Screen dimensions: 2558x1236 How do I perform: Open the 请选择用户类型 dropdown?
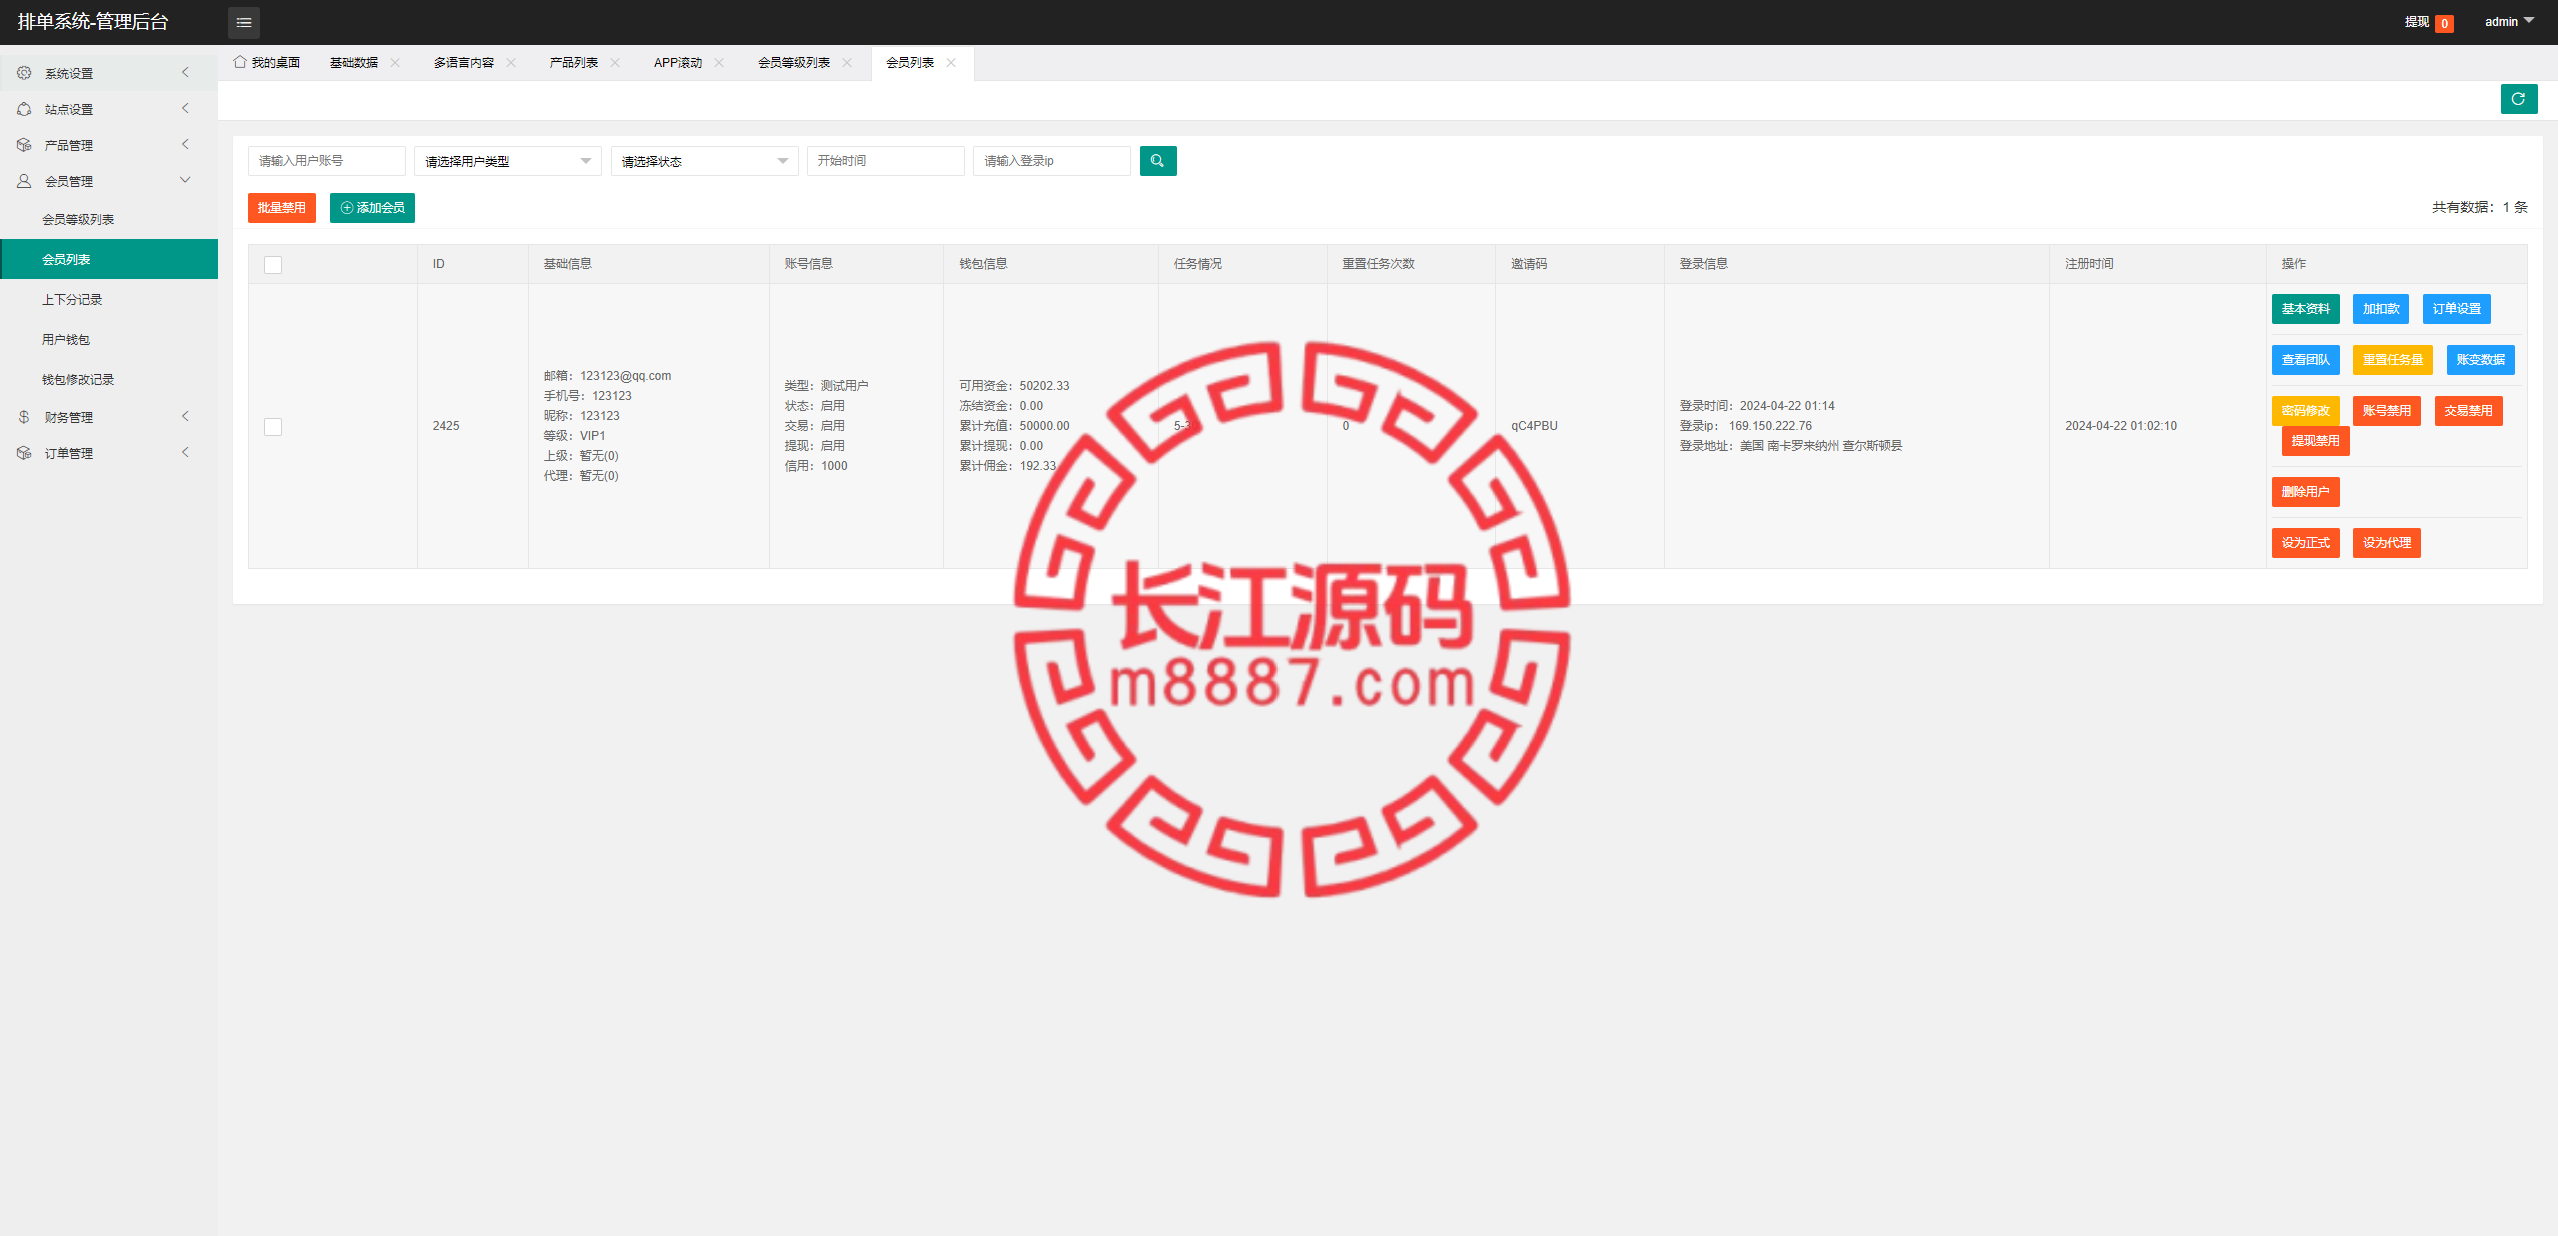(508, 161)
